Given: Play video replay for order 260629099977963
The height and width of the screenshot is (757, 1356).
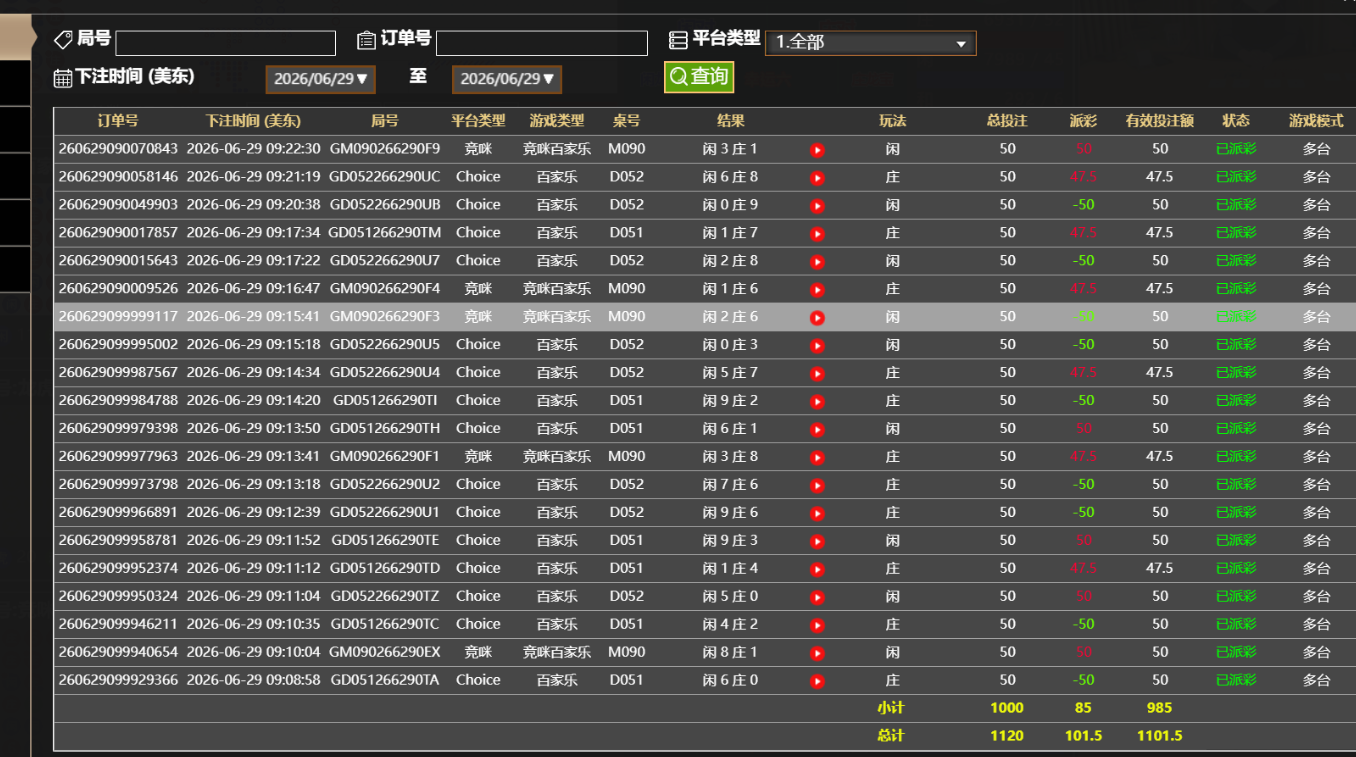Looking at the screenshot, I should 817,458.
